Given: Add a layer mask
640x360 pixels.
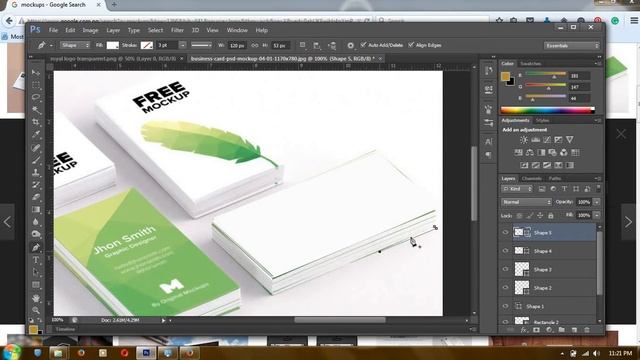Looking at the screenshot, I should (536, 330).
